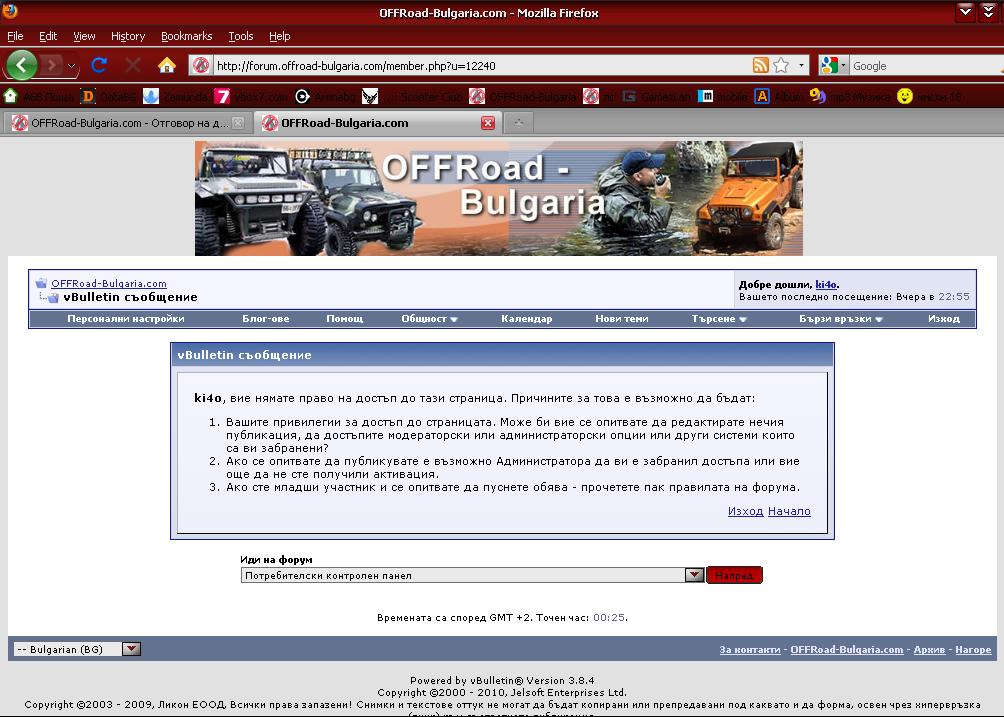Open the View menu
This screenshot has width=1004, height=717.
pos(84,36)
